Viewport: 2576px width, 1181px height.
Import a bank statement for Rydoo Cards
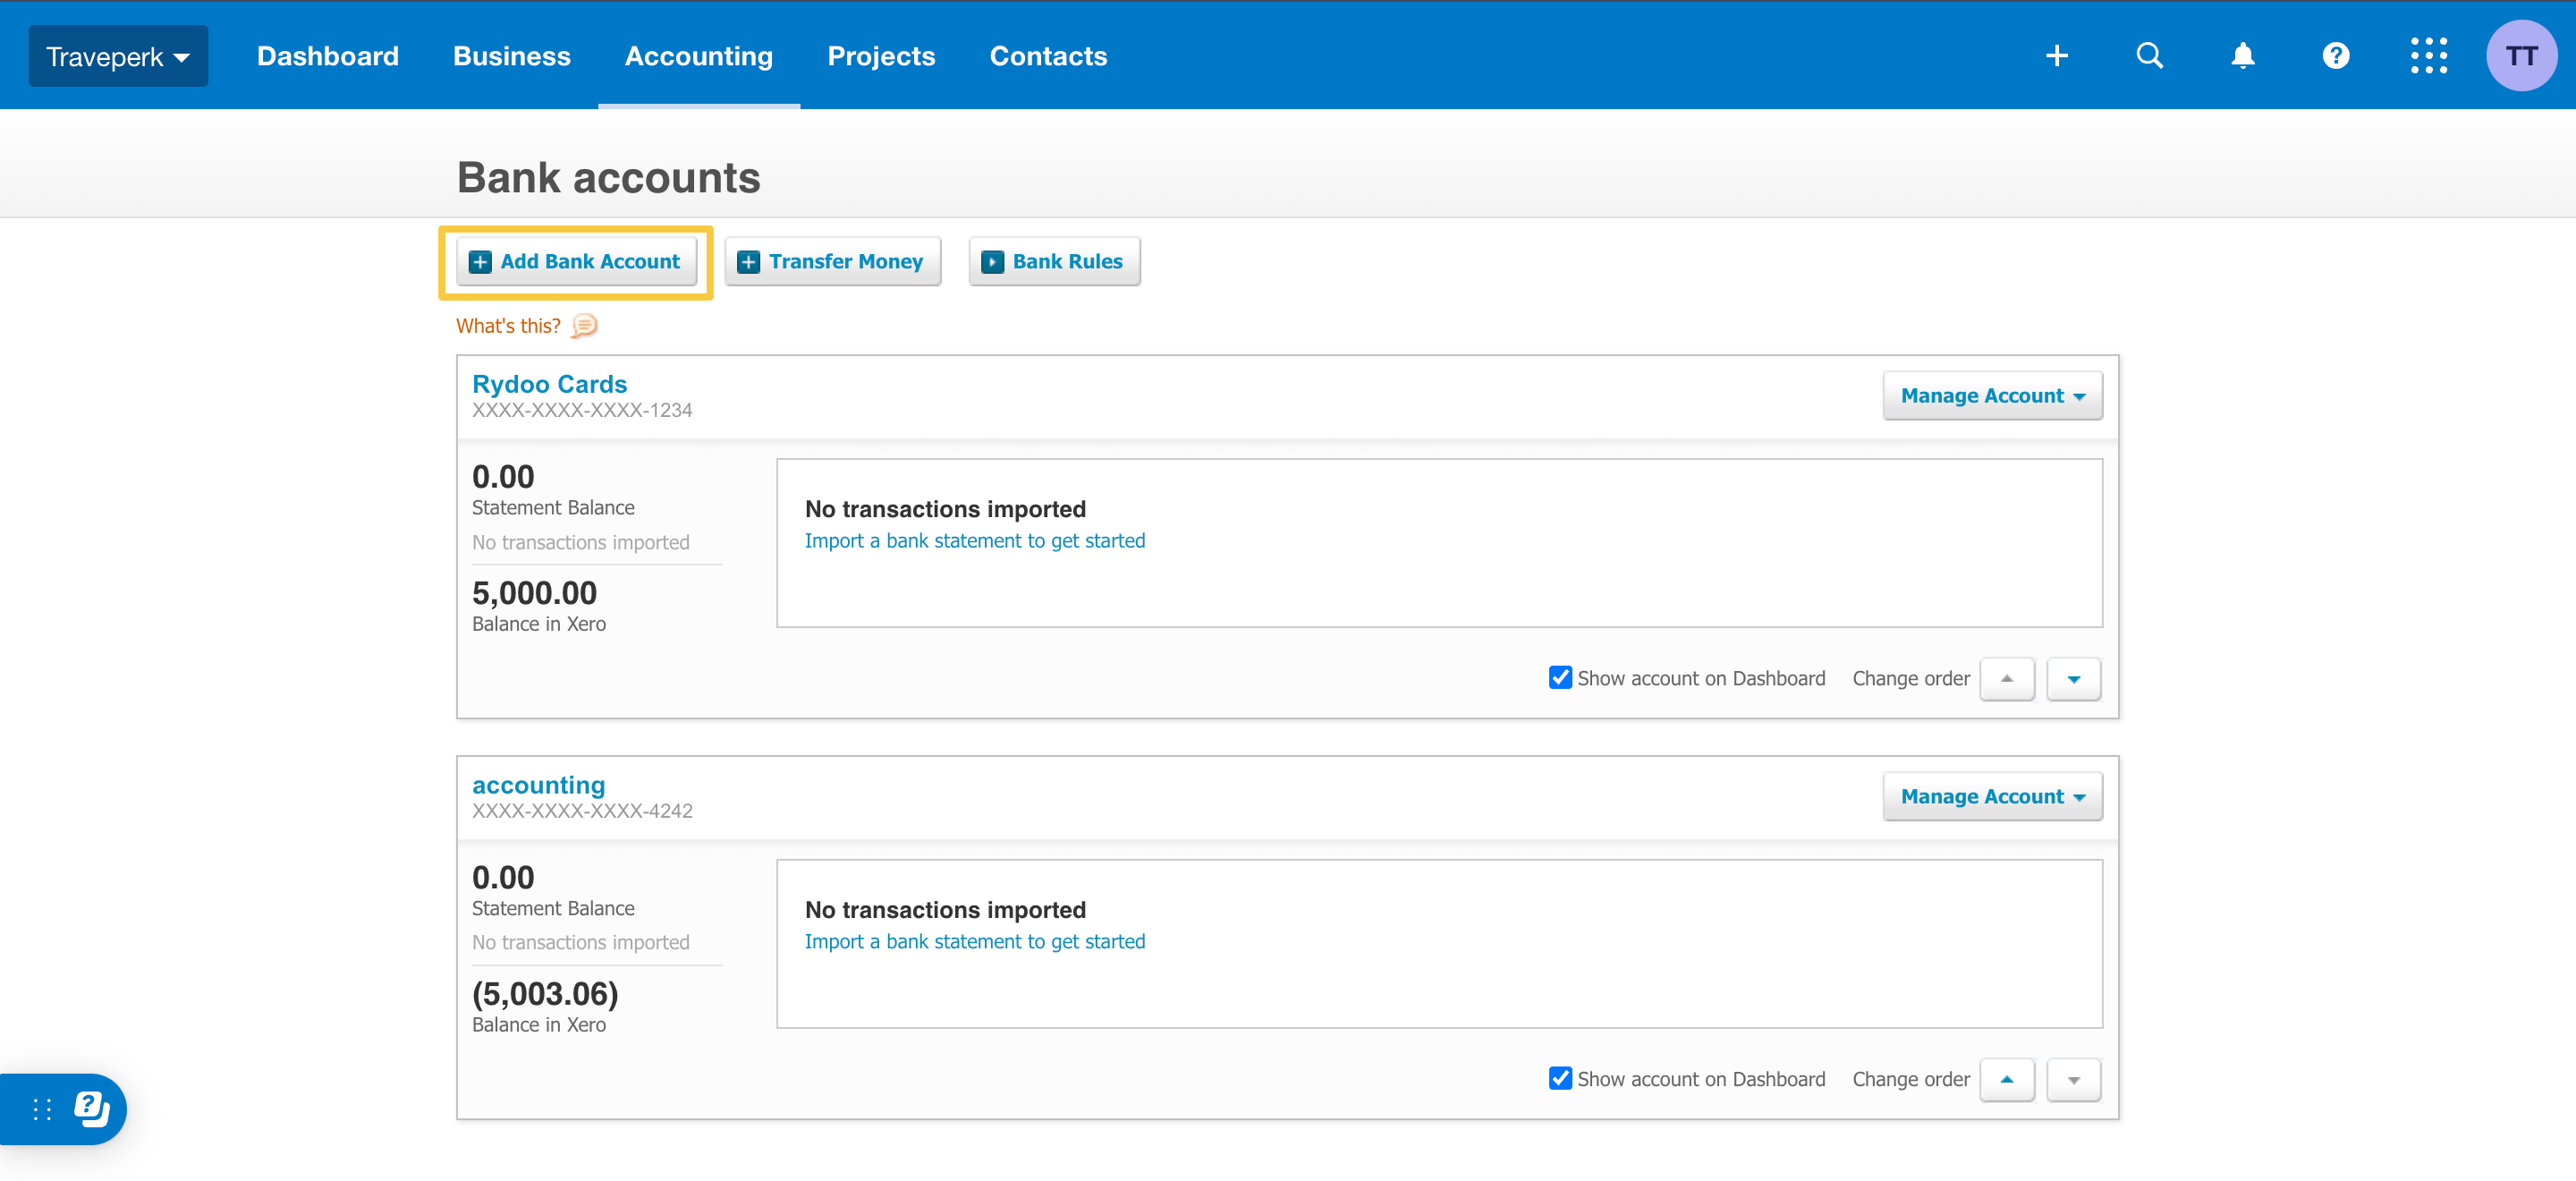(975, 541)
